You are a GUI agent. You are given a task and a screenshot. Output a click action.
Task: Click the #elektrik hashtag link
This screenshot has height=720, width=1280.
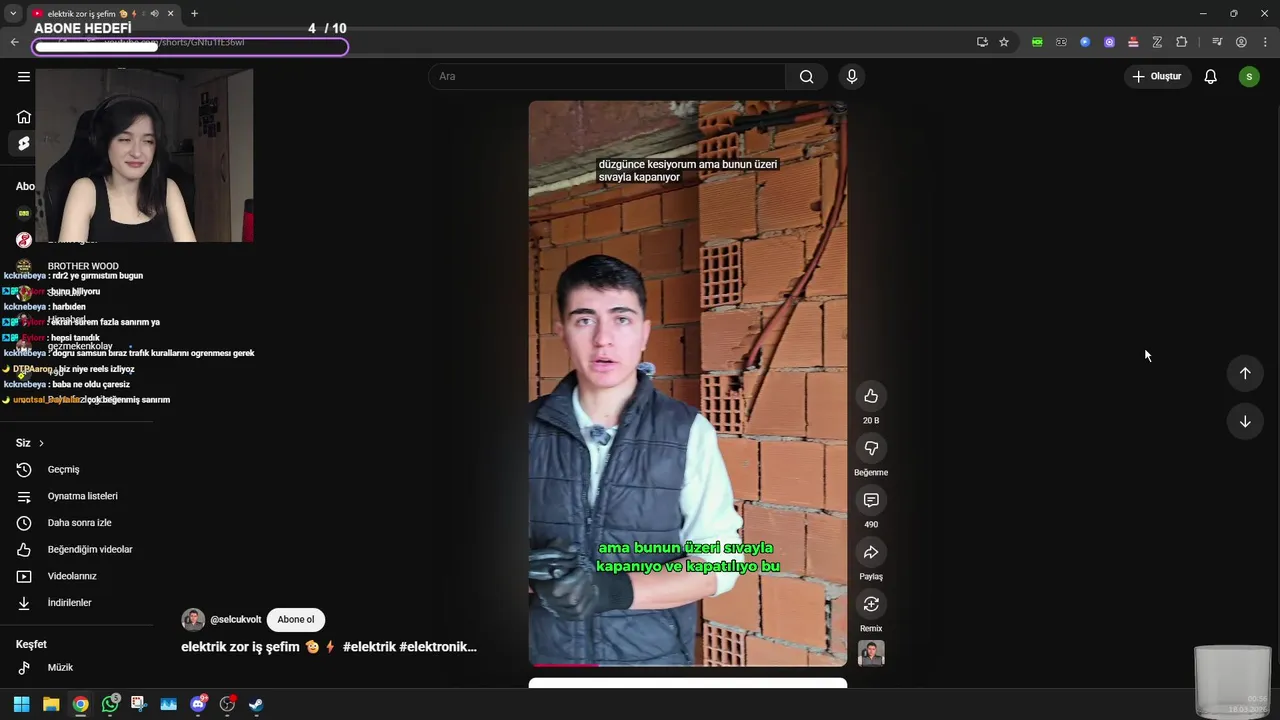click(369, 647)
